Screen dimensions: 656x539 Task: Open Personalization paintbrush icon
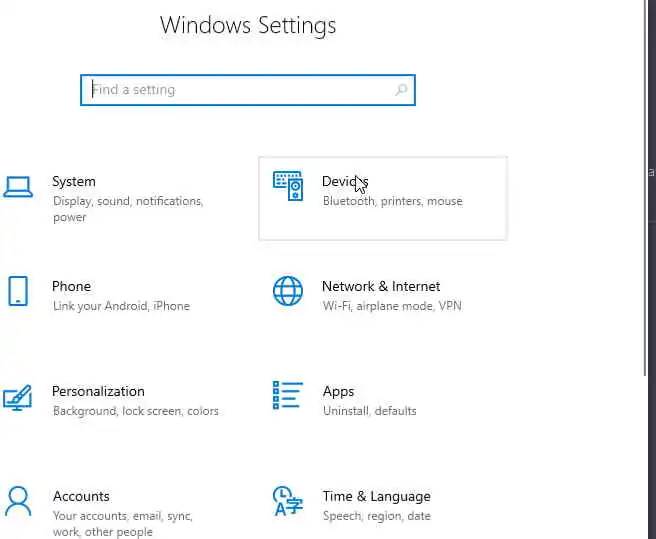(x=18, y=397)
